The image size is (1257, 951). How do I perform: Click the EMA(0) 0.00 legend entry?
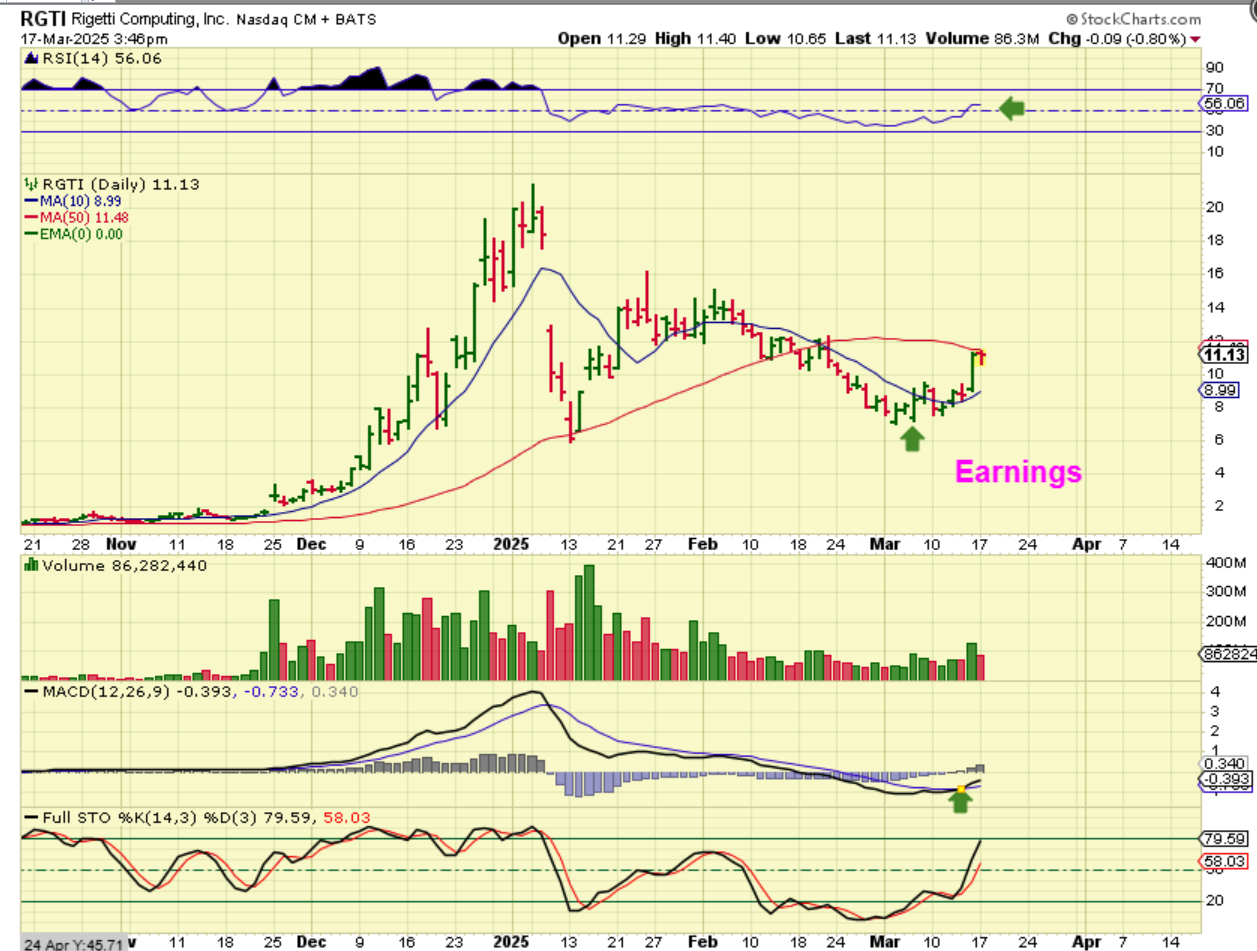tap(75, 233)
